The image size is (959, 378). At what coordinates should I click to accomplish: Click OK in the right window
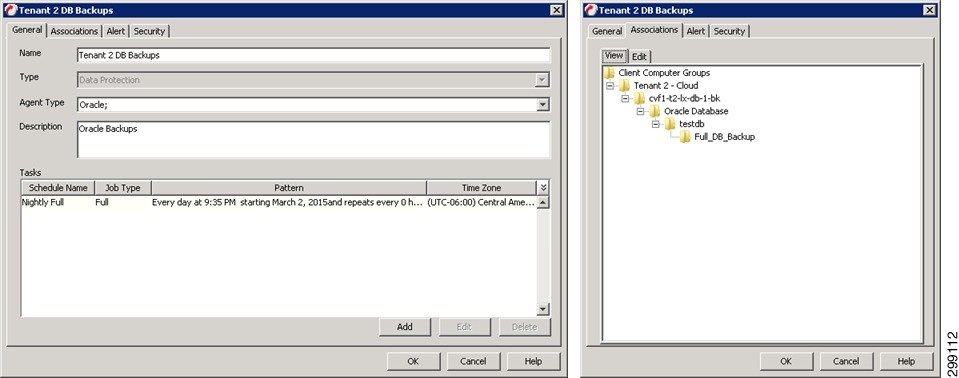pos(786,361)
